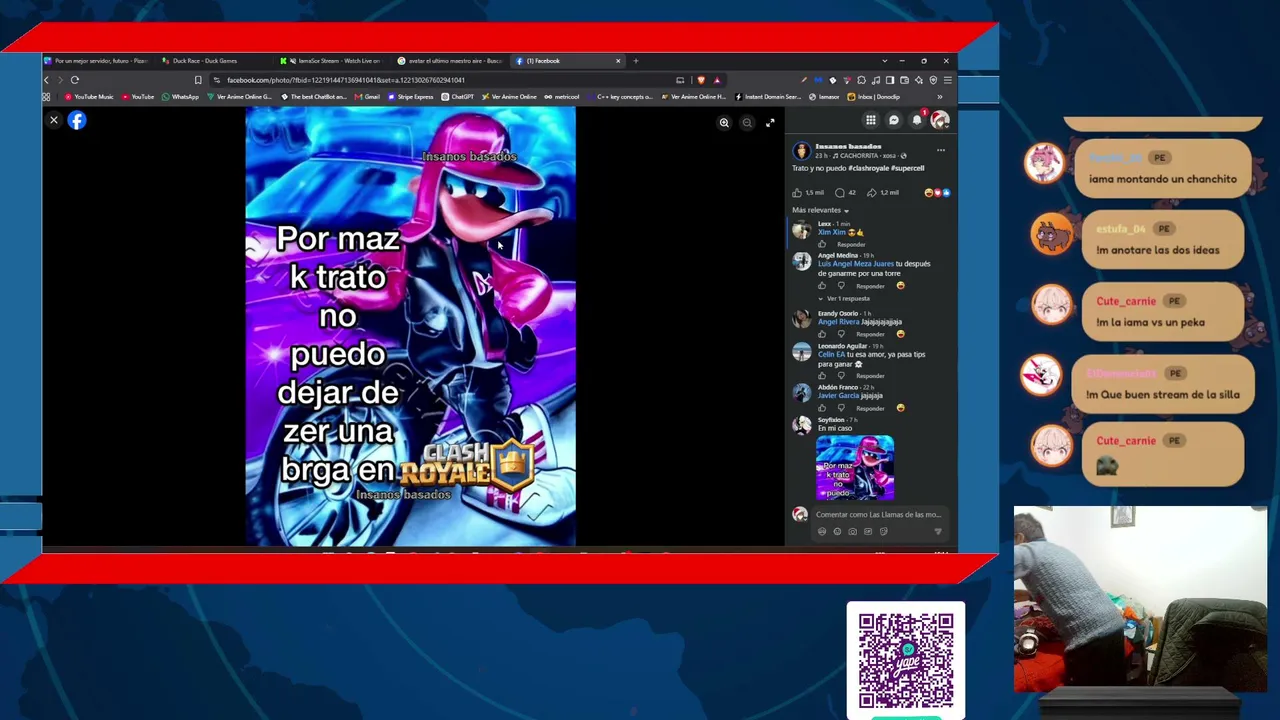Open the YouTube Music bookmark

pyautogui.click(x=89, y=97)
